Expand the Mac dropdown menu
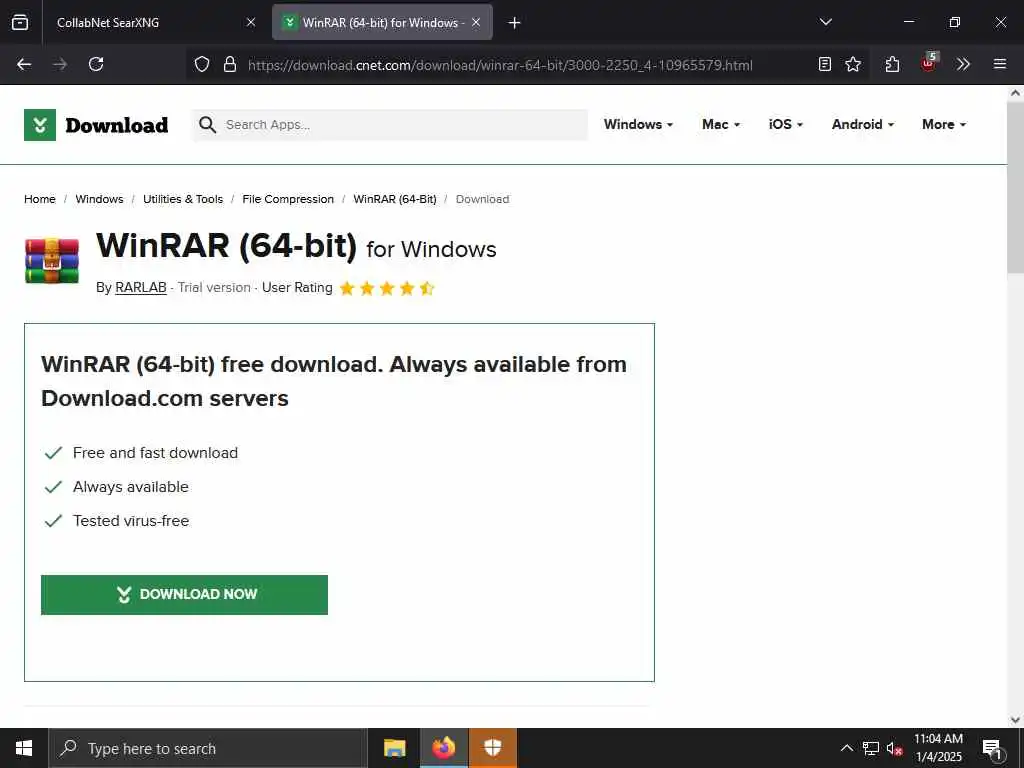Screen dimensions: 1024x768 point(721,124)
